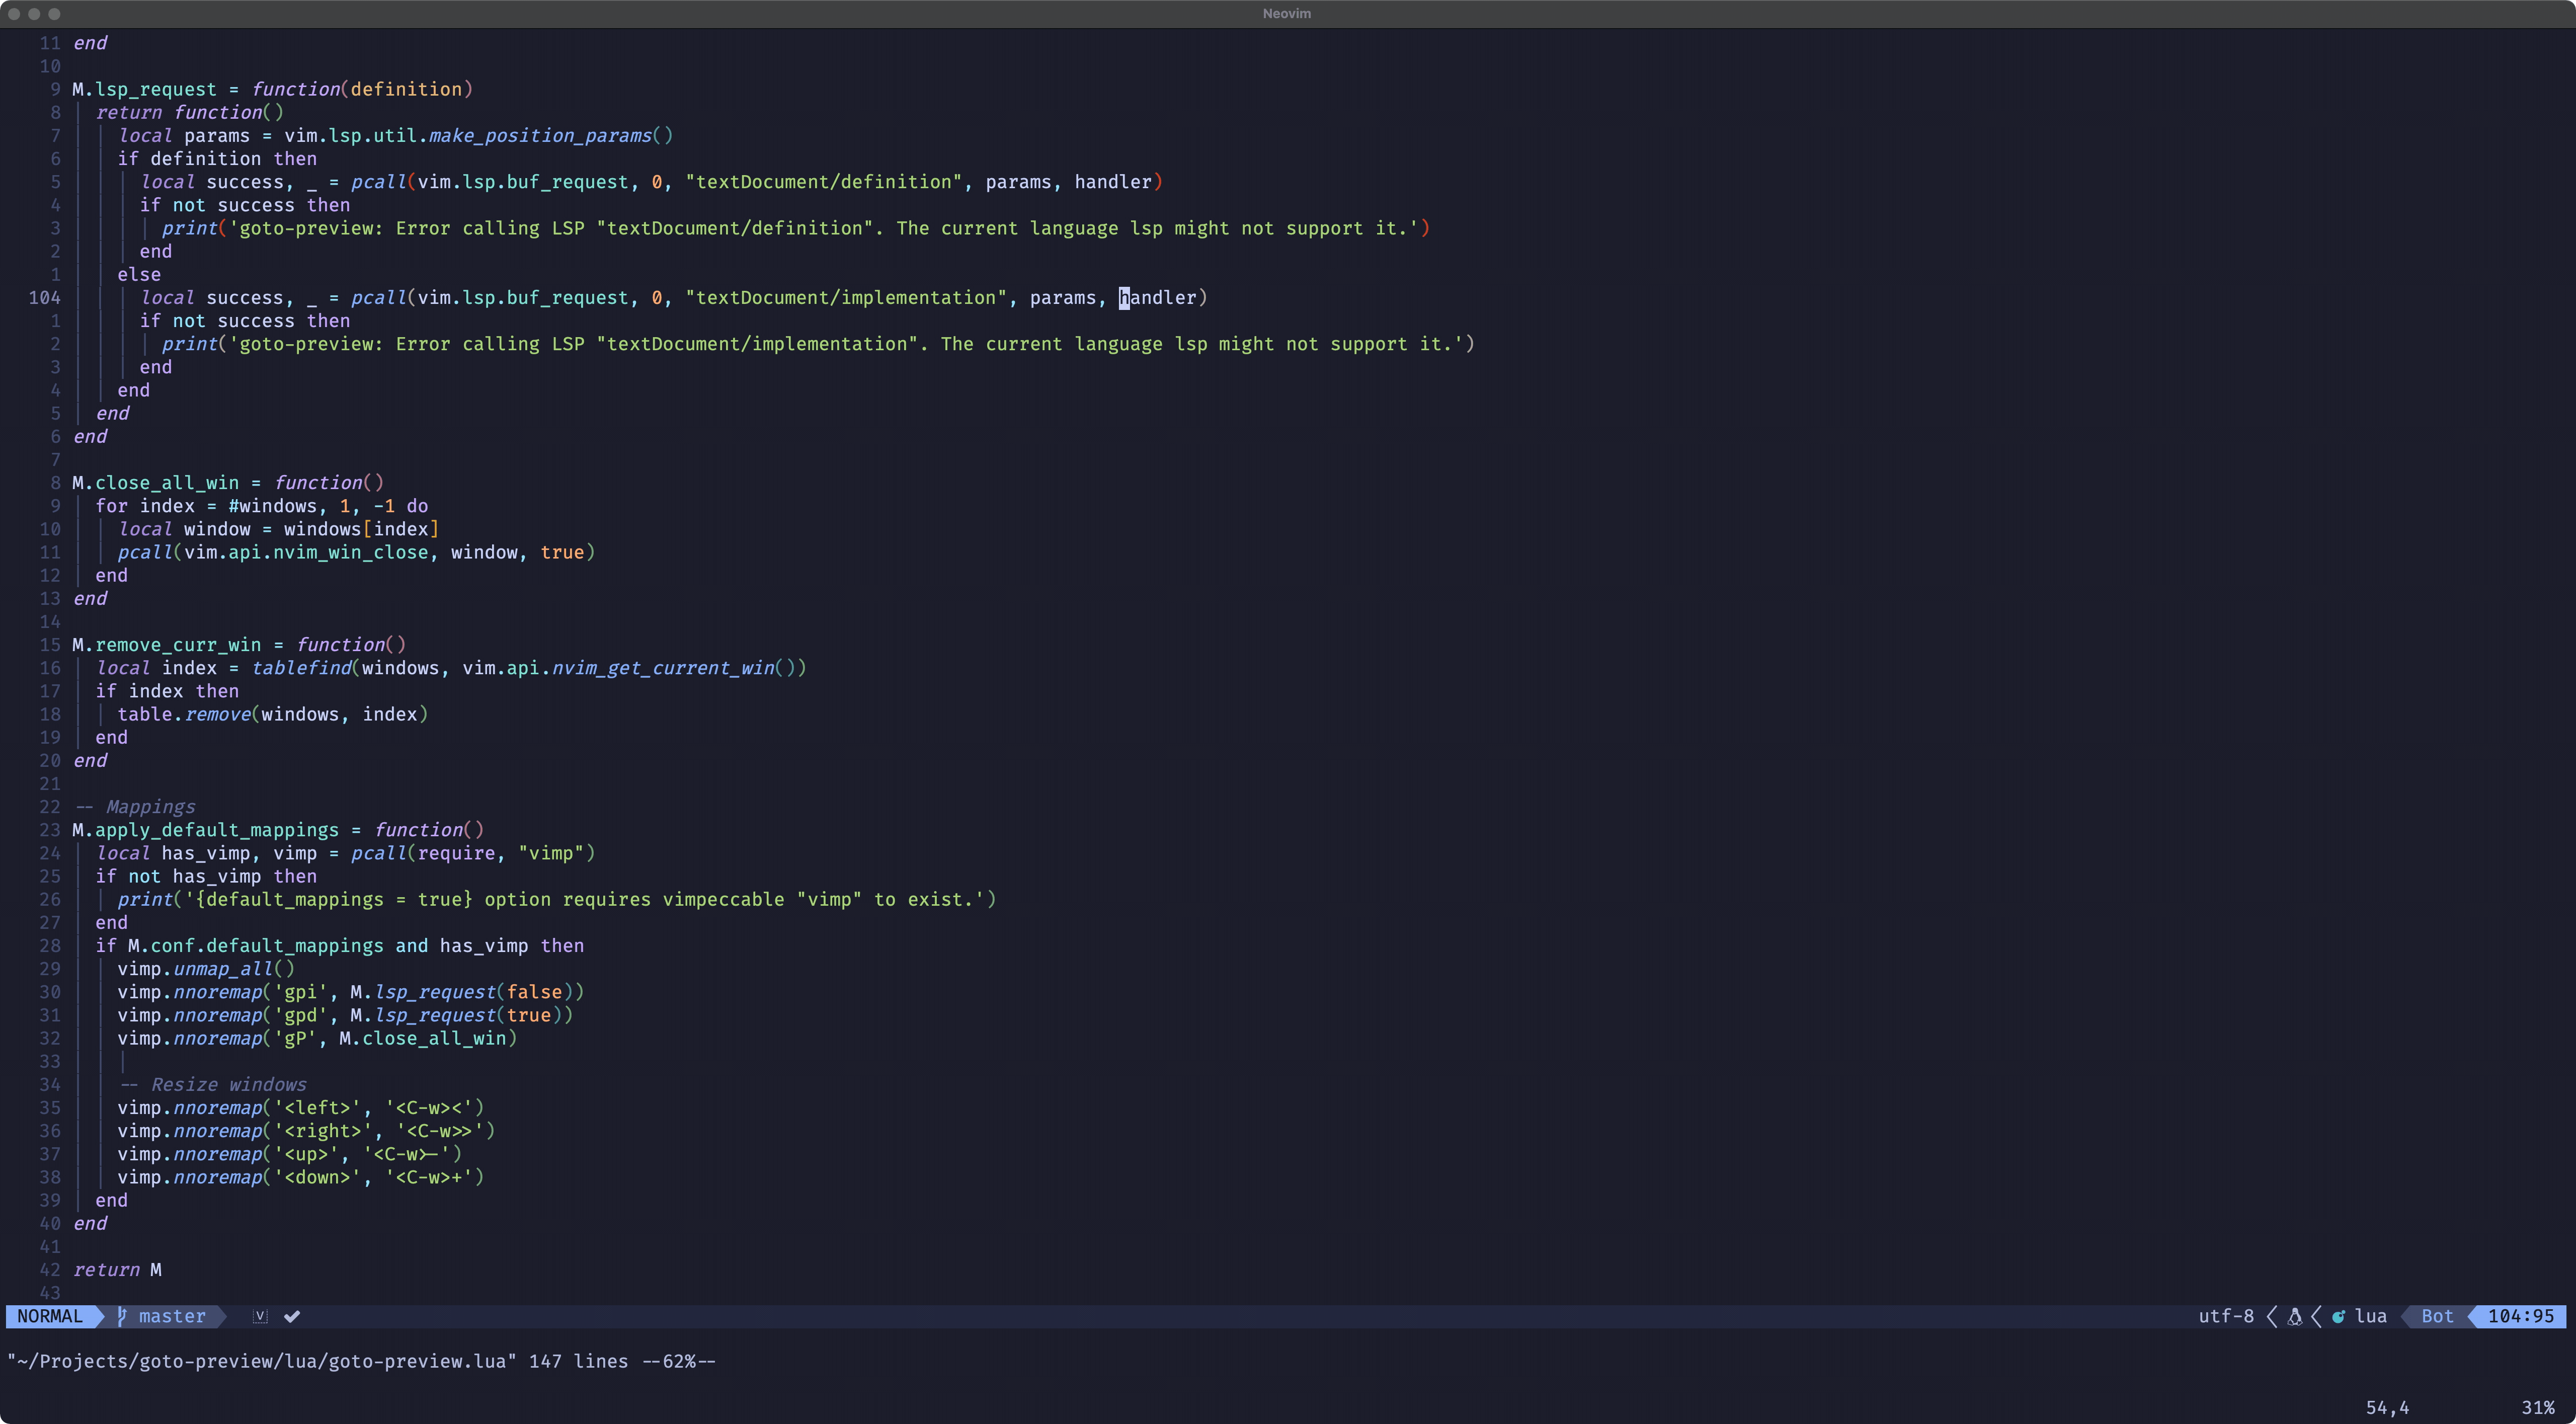The height and width of the screenshot is (1424, 2576).
Task: Click current line number 104 in gutter
Action: pyautogui.click(x=44, y=298)
